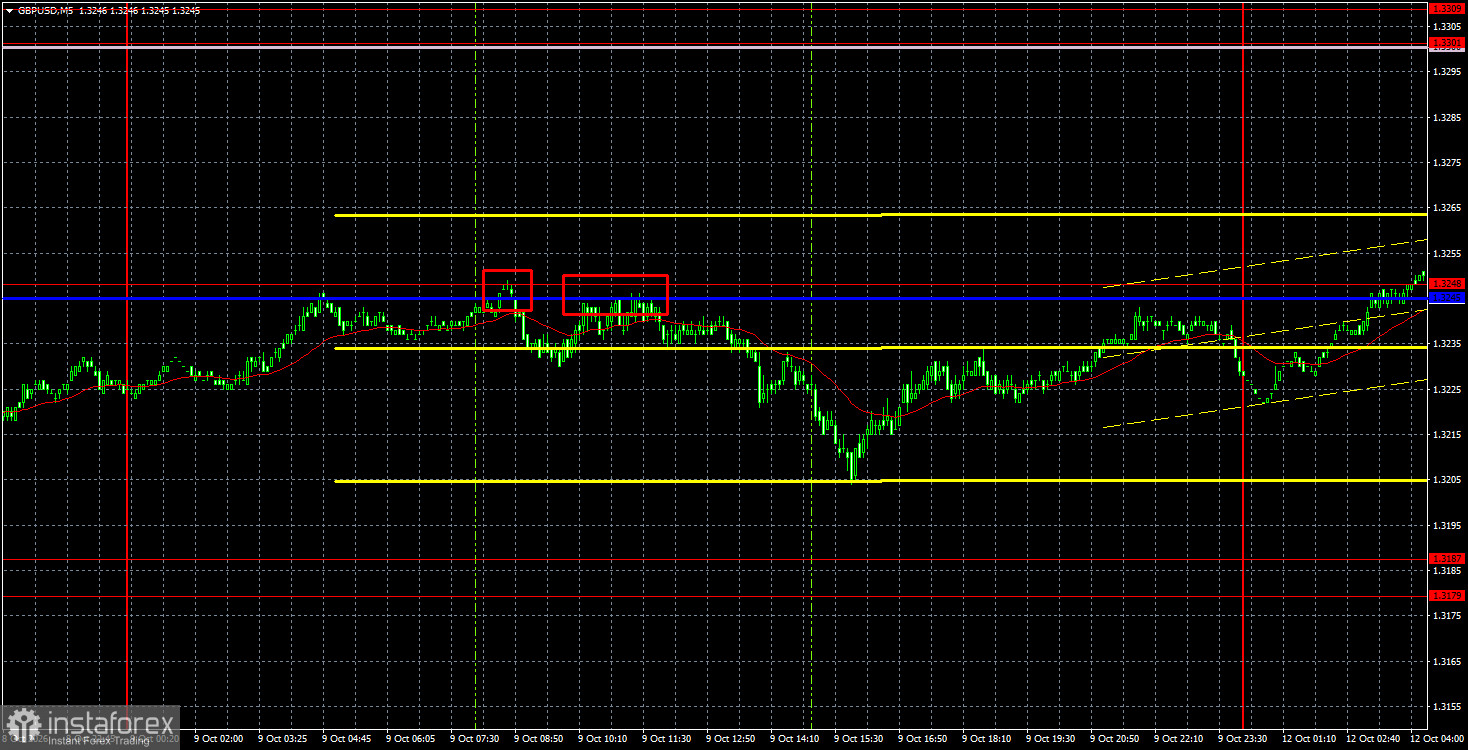Click the red 1.3309 price level tag
This screenshot has width=1468, height=750.
1448,8
